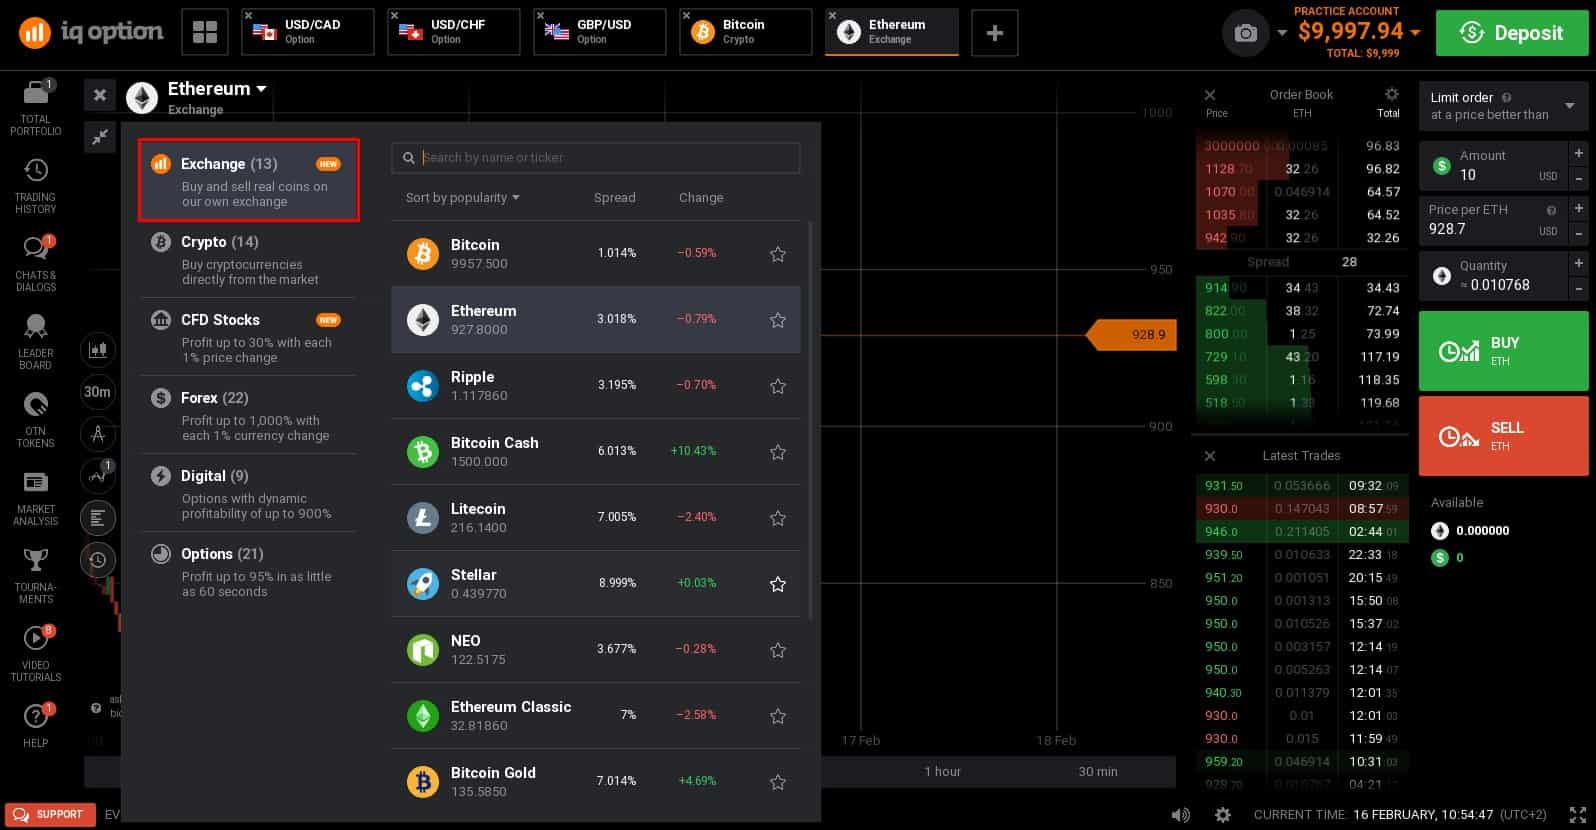Switch to the USD/CAD Option tab
The image size is (1596, 830).
point(308,32)
